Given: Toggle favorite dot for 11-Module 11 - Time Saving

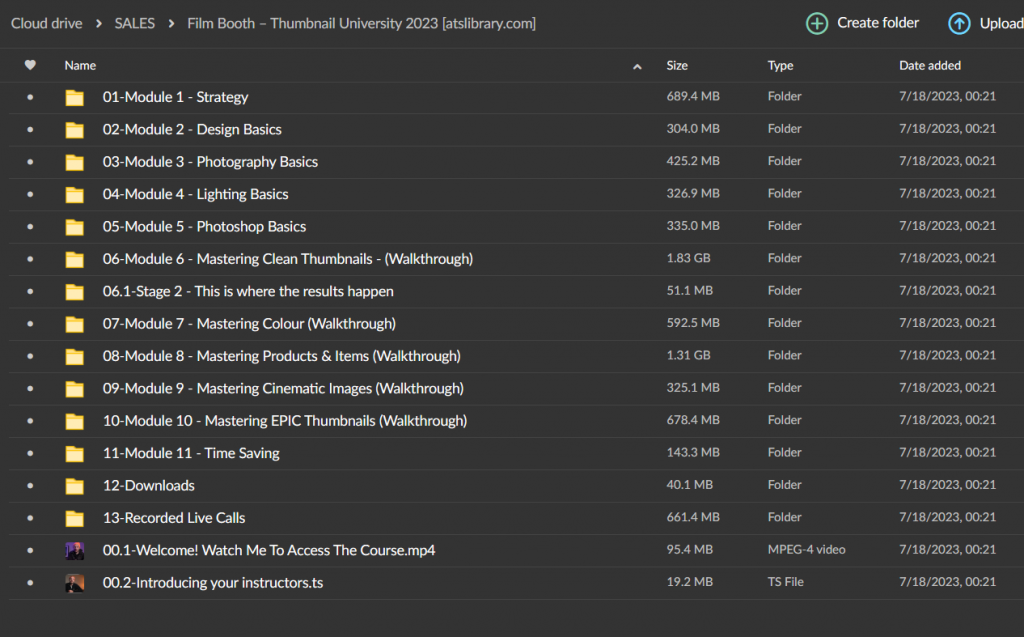Looking at the screenshot, I should point(30,453).
